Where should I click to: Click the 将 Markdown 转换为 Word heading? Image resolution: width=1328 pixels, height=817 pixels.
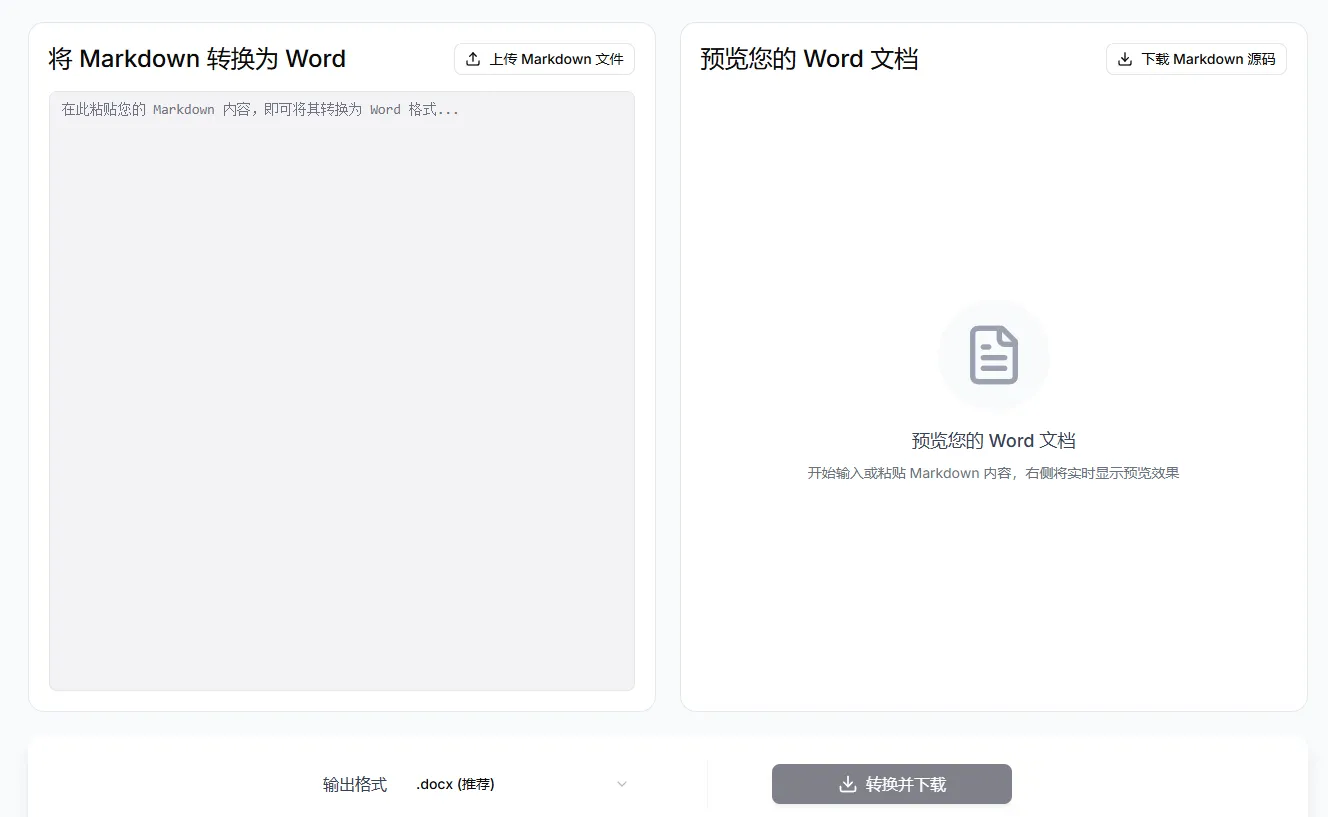(x=197, y=59)
